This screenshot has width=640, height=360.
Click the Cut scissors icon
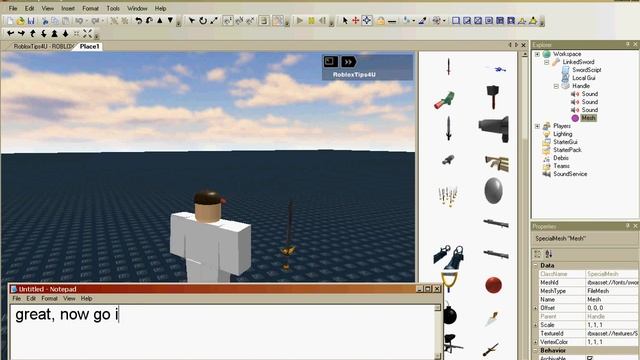[45, 20]
